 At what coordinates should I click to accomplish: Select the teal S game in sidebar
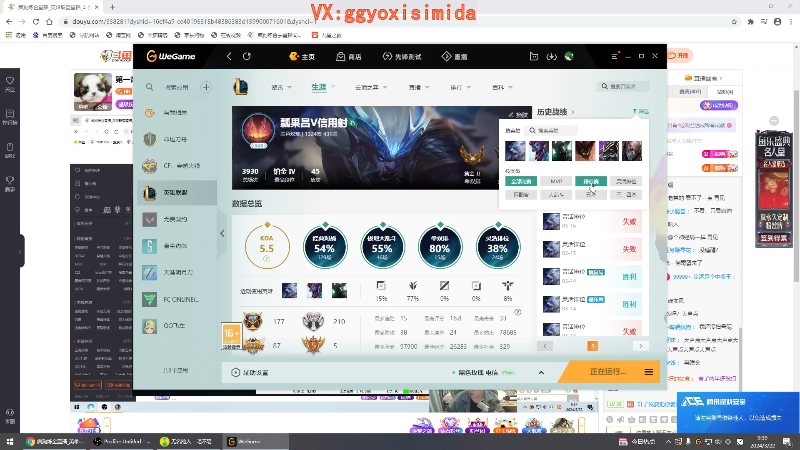pos(177,246)
